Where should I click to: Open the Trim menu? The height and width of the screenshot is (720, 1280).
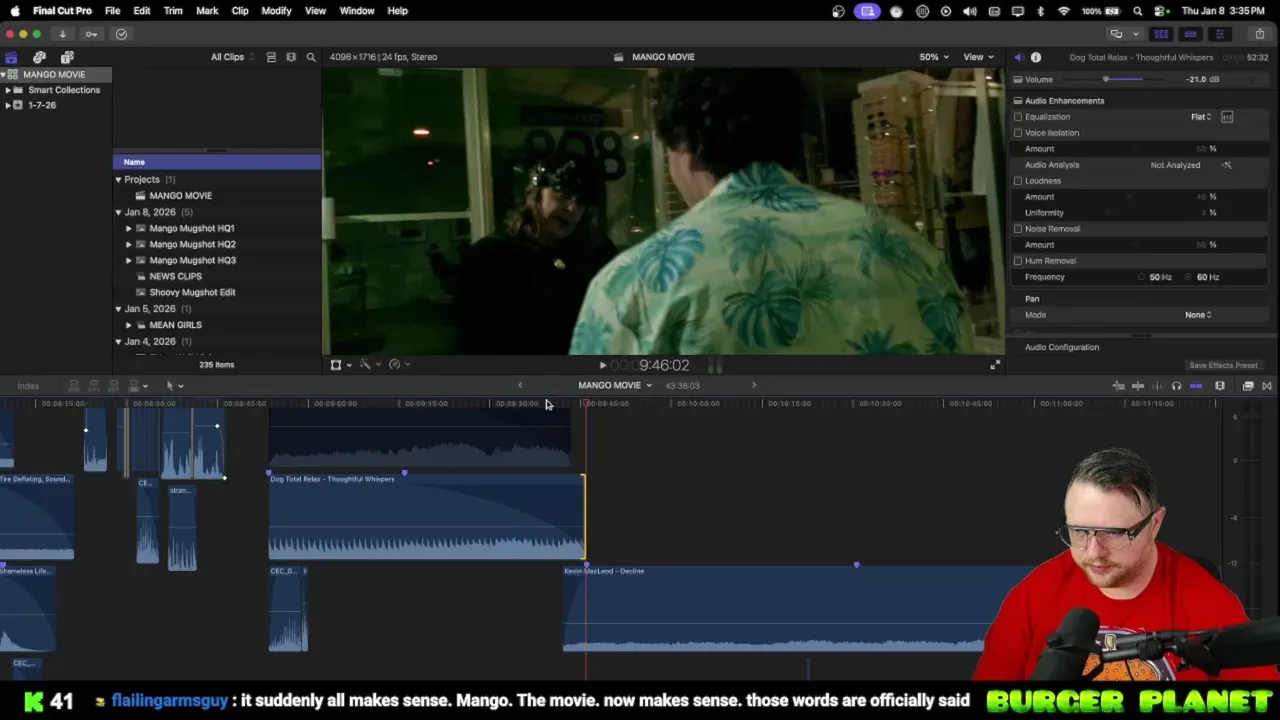click(x=173, y=11)
